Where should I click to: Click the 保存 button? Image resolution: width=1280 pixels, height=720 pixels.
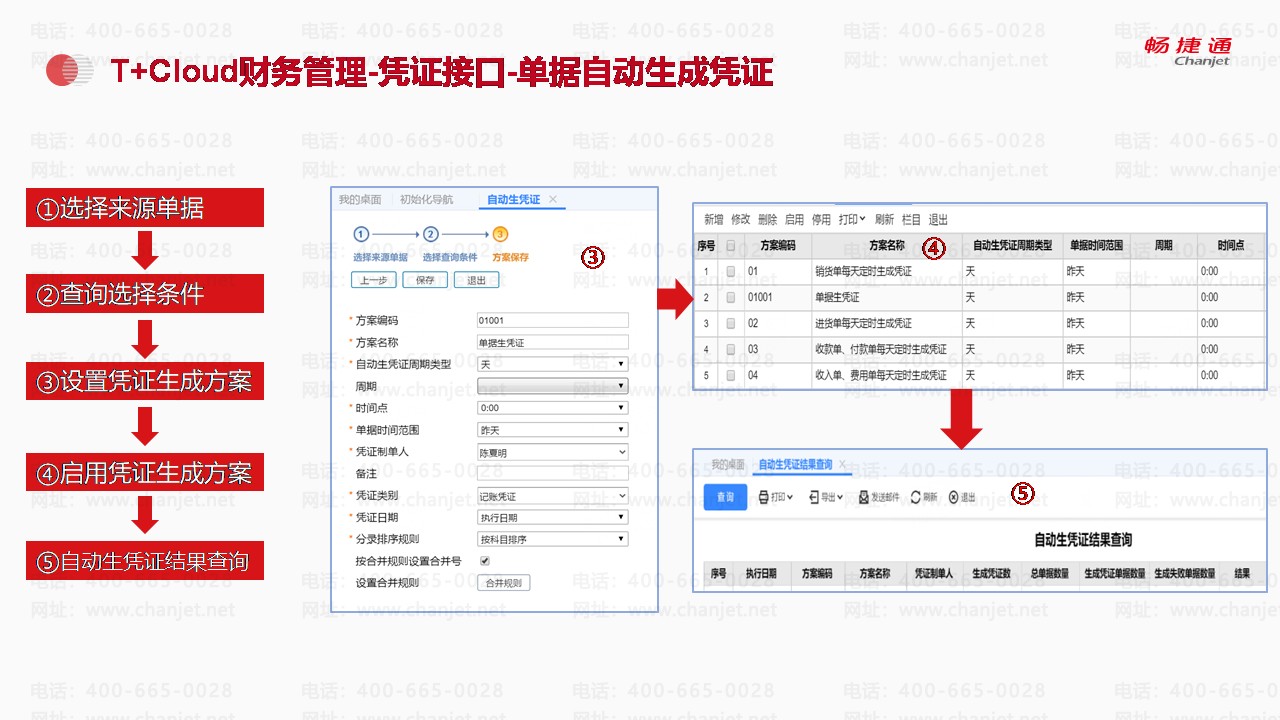pos(425,280)
